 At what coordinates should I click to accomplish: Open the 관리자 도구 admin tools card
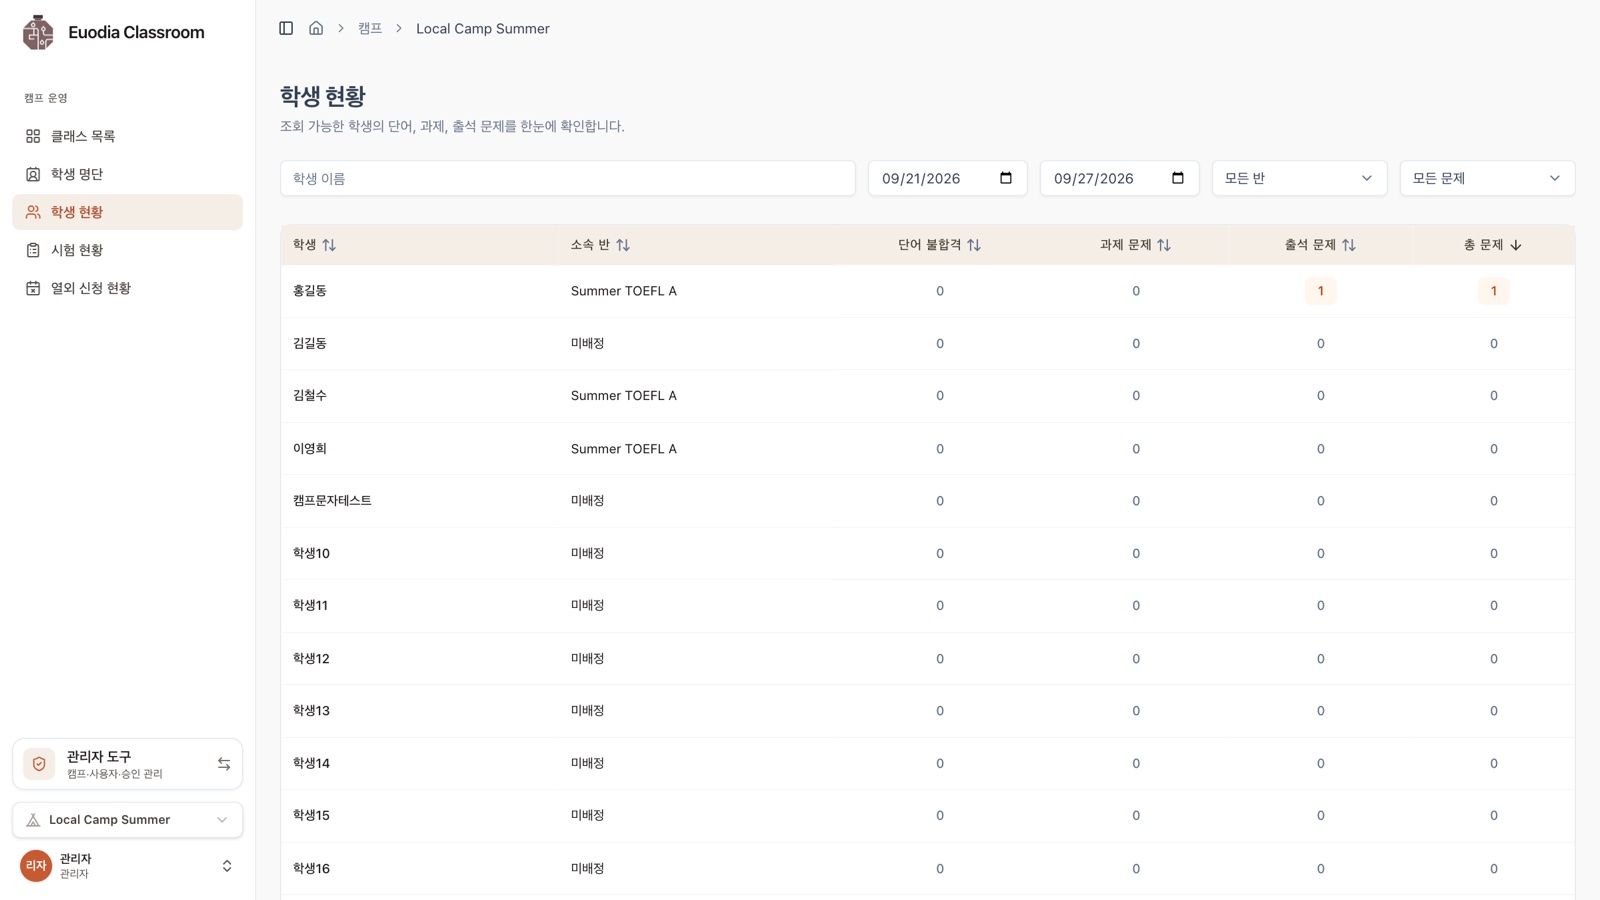tap(128, 764)
